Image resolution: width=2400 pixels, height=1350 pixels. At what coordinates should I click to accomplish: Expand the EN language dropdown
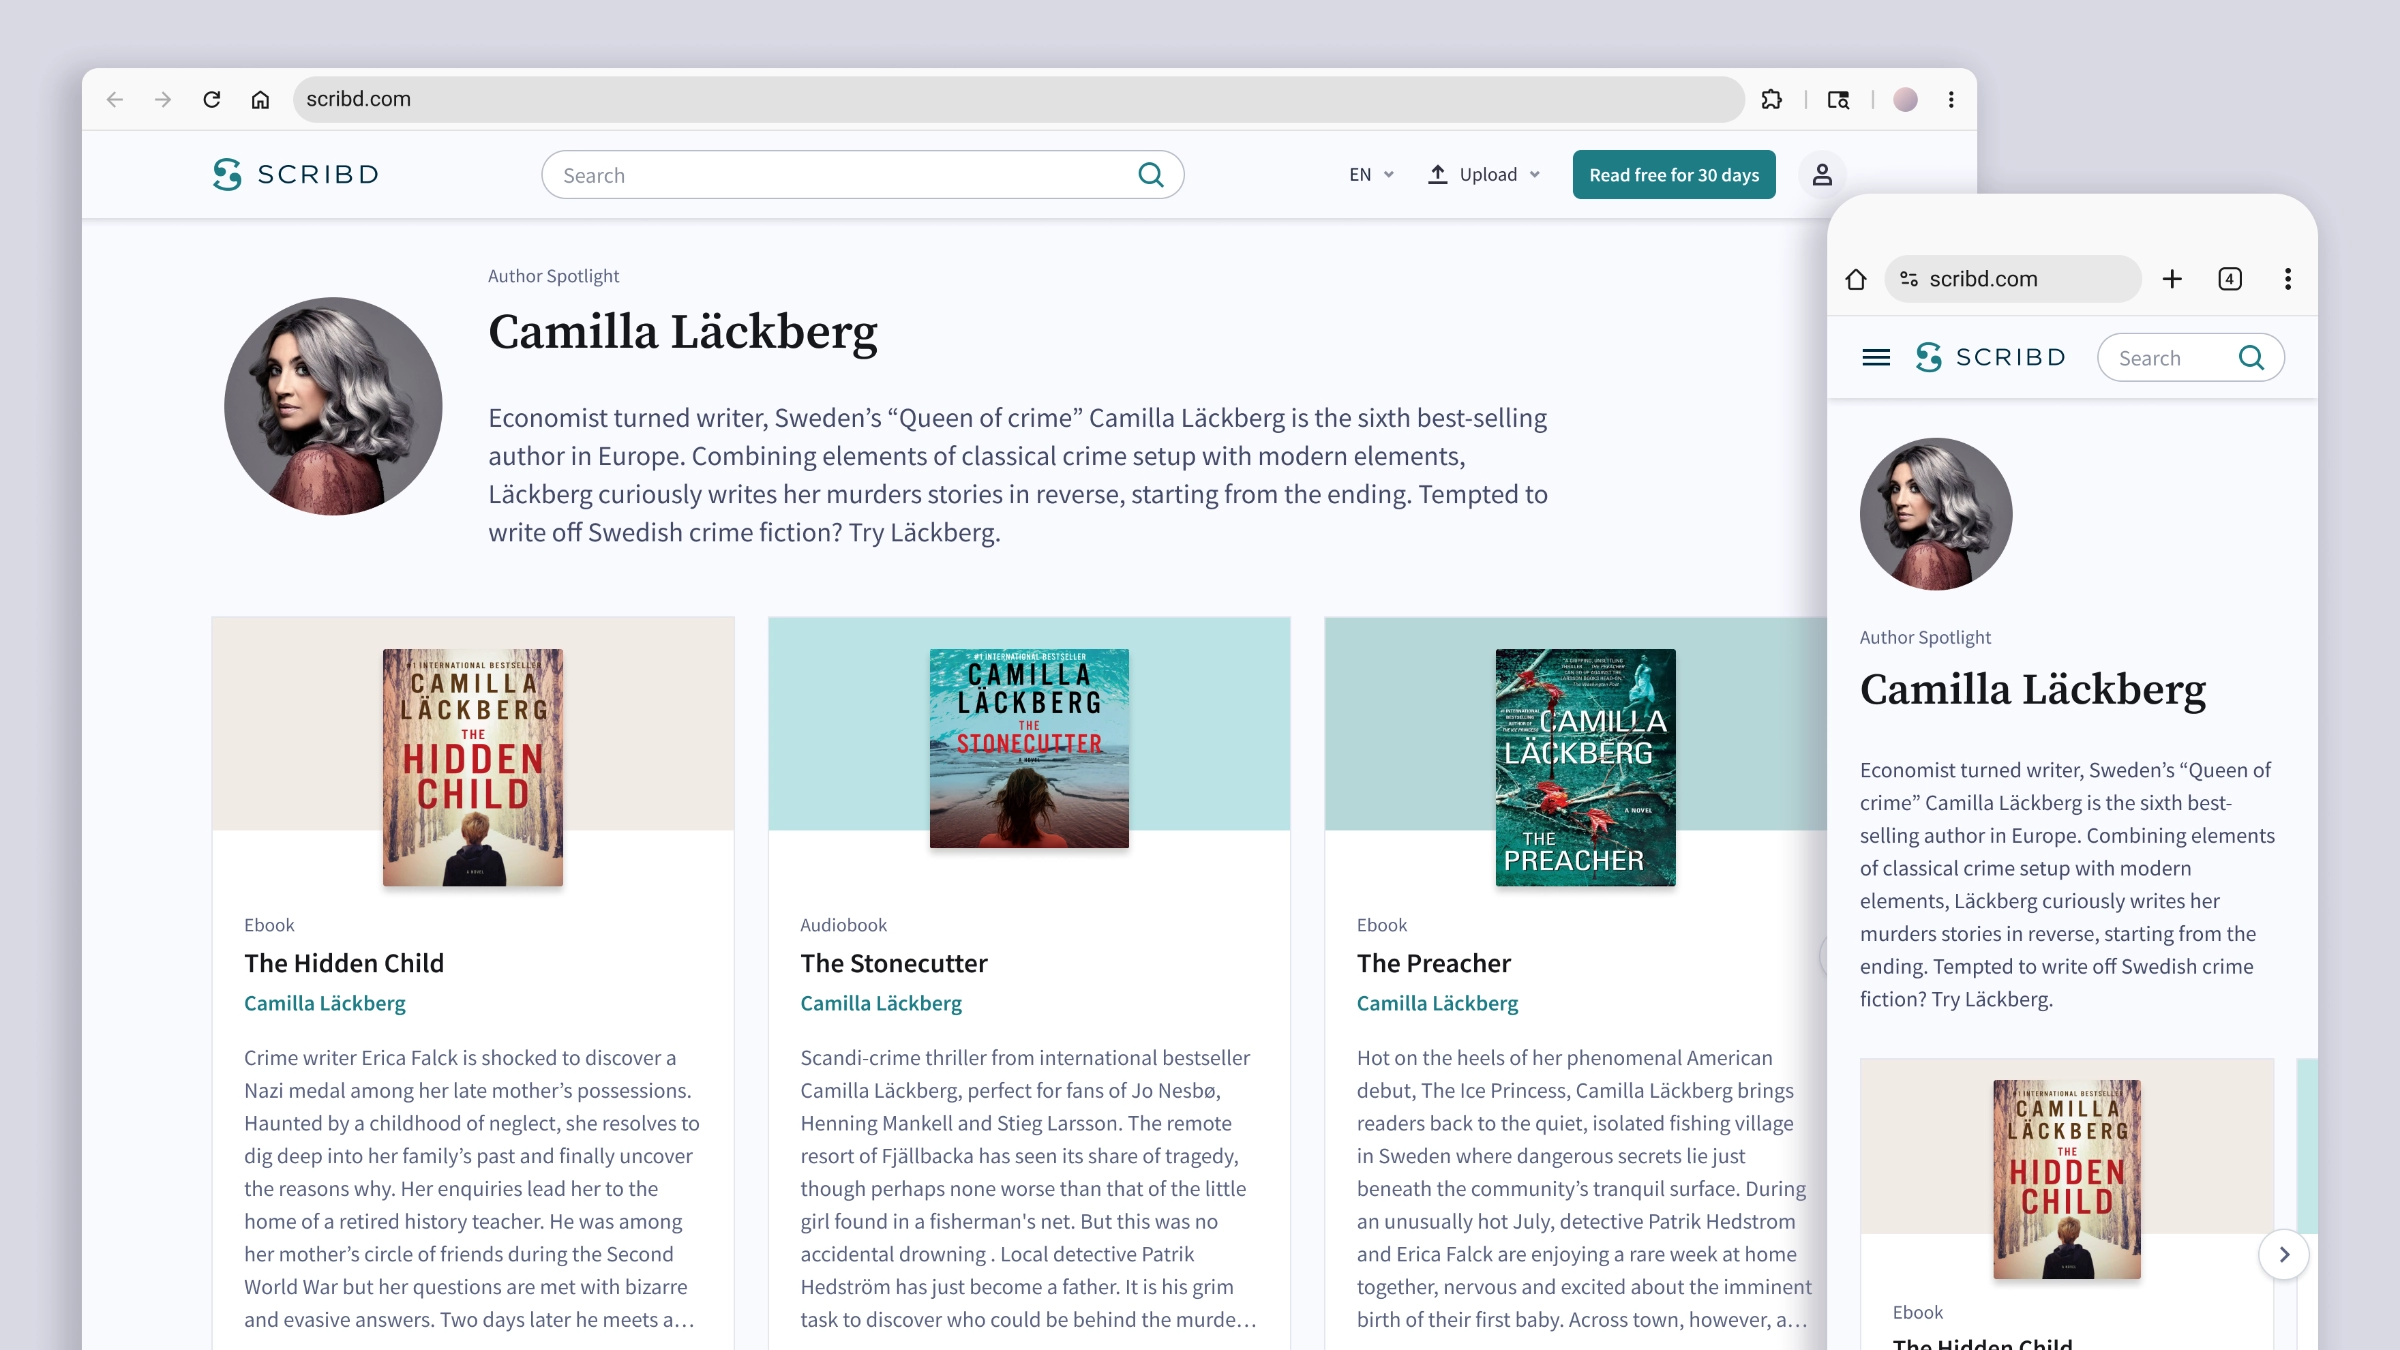(1371, 175)
